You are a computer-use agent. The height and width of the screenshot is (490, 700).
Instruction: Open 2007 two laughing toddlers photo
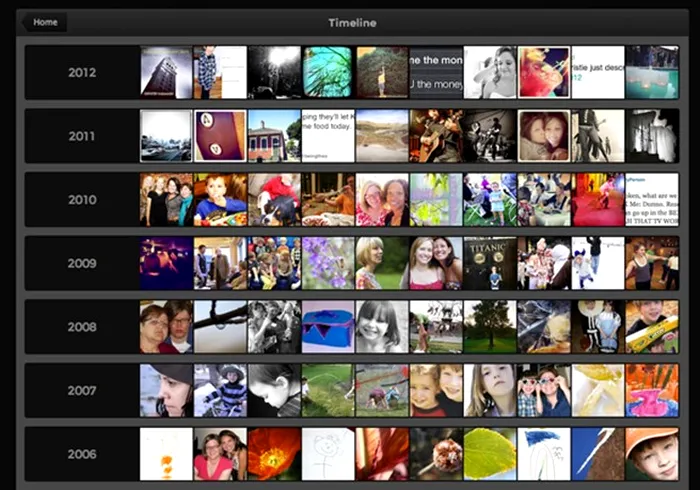(436, 390)
